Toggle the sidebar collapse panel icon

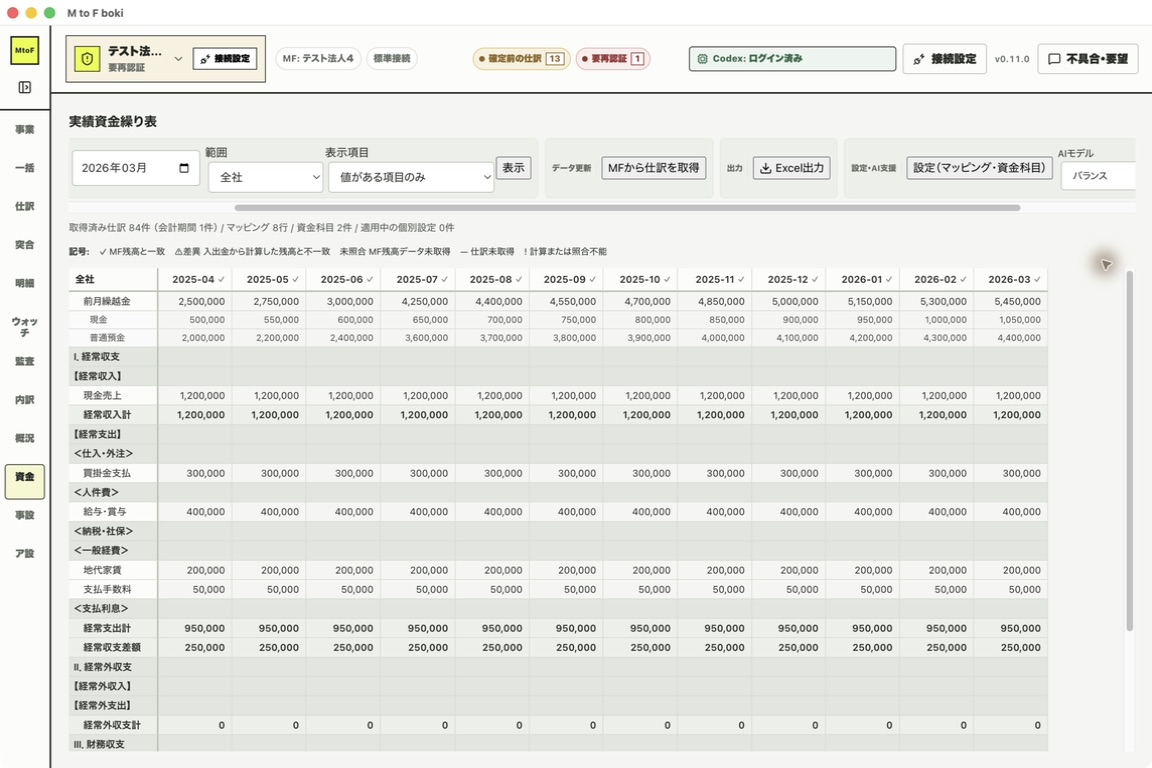pos(24,87)
